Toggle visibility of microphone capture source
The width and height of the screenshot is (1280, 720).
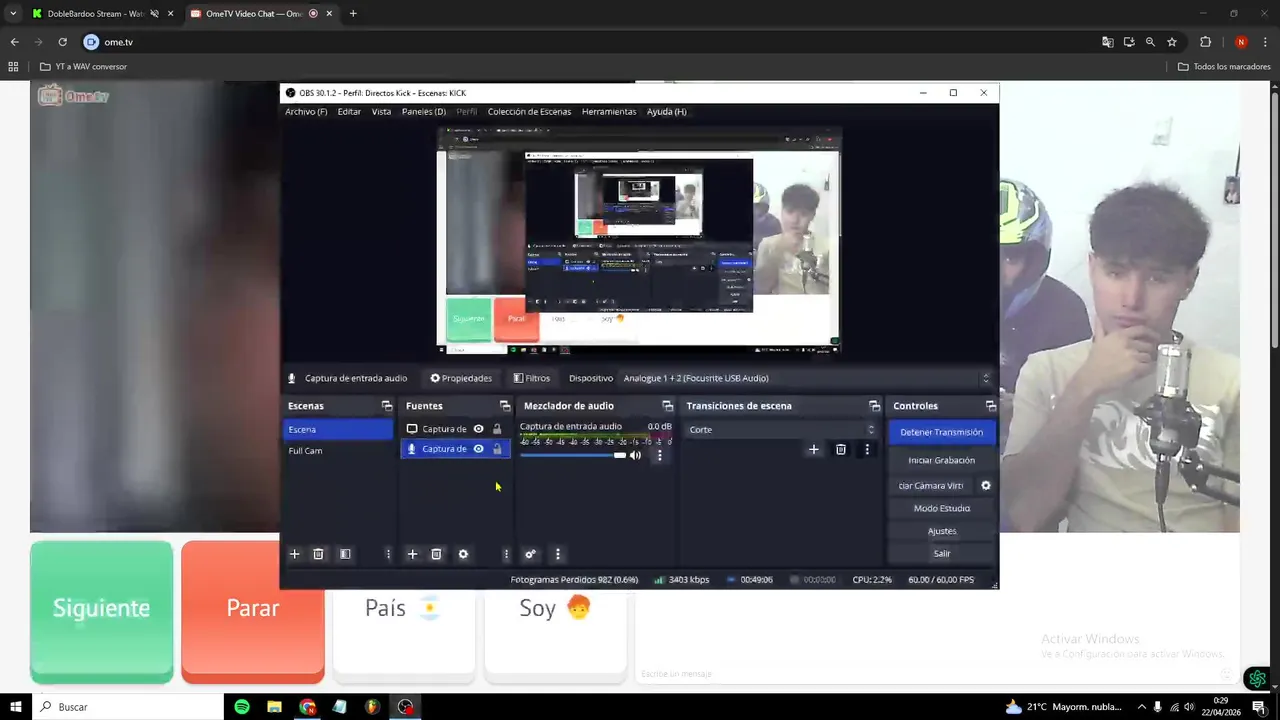[x=478, y=449]
